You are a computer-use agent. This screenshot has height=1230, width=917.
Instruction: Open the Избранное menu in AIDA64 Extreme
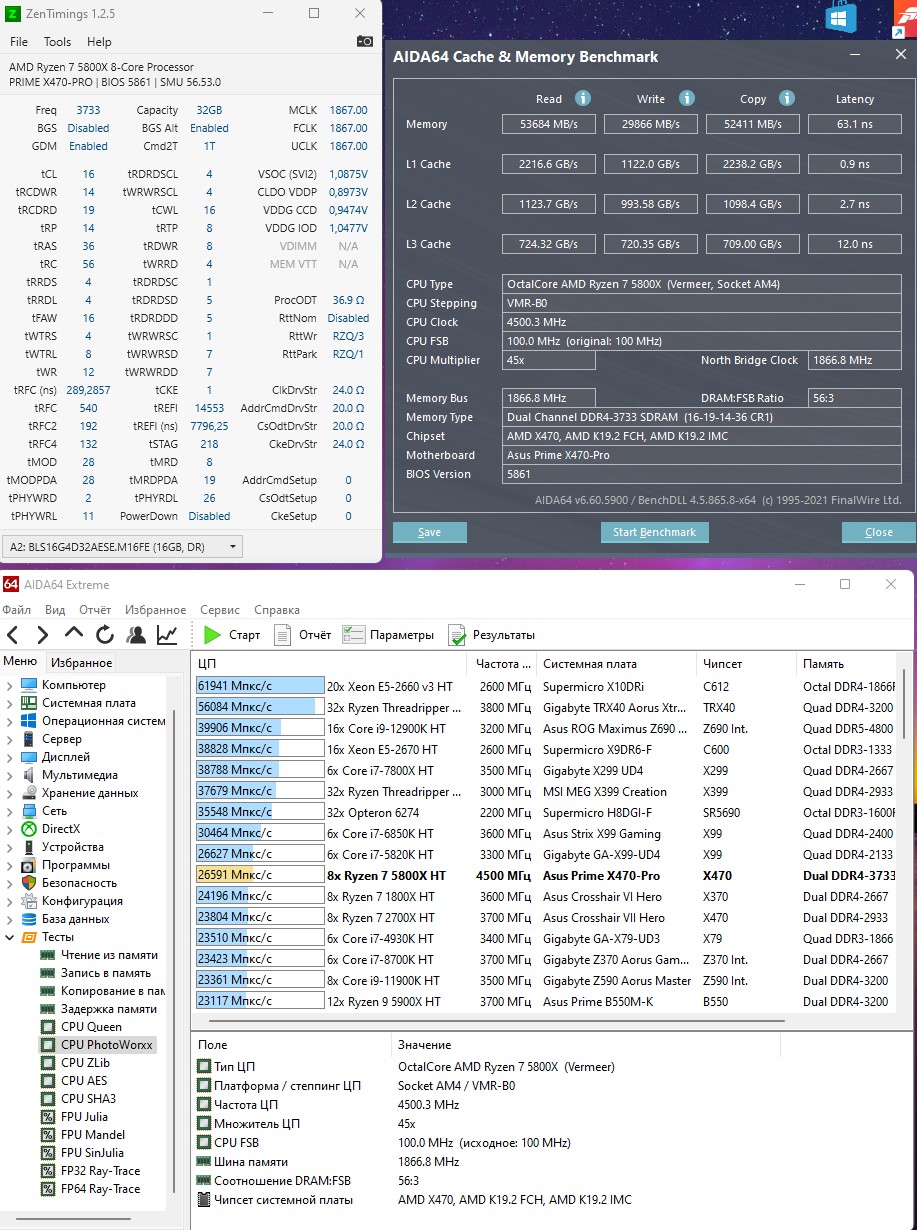click(155, 609)
